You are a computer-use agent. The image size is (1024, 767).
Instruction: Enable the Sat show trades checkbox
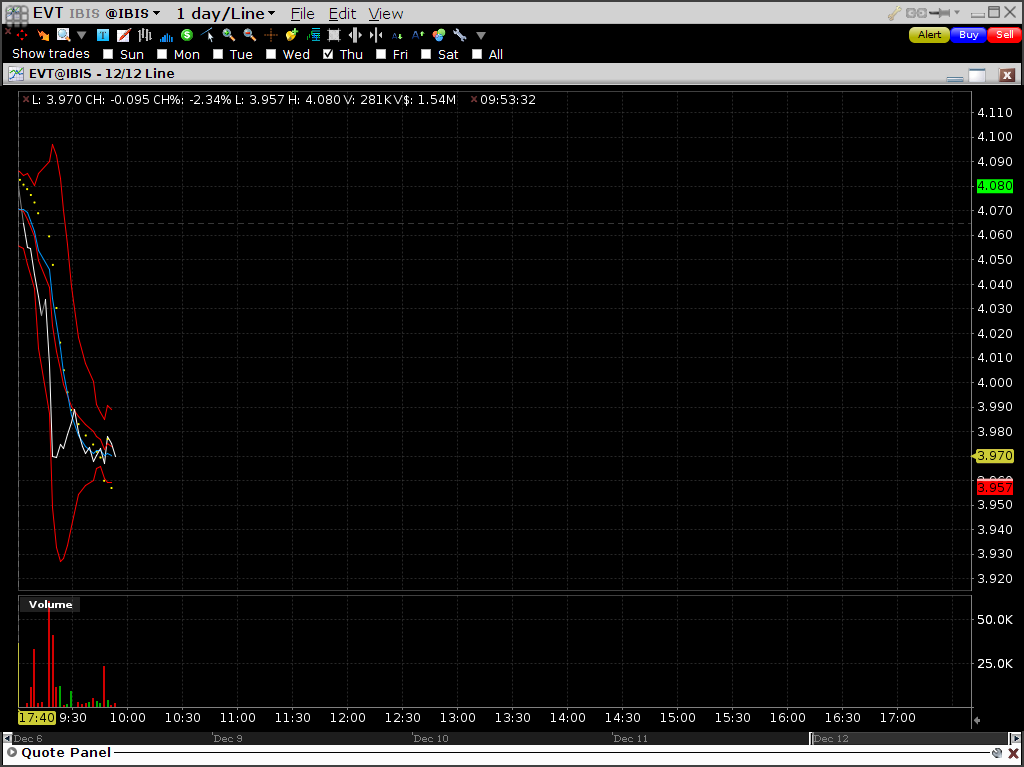[x=426, y=54]
